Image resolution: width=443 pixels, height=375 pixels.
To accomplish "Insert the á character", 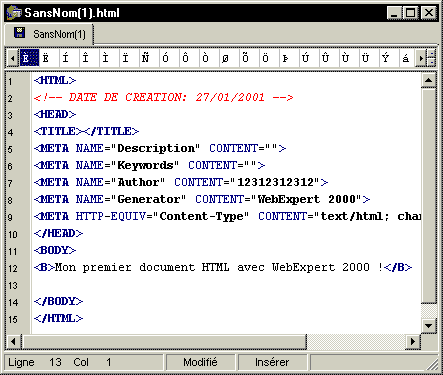I will click(x=406, y=58).
